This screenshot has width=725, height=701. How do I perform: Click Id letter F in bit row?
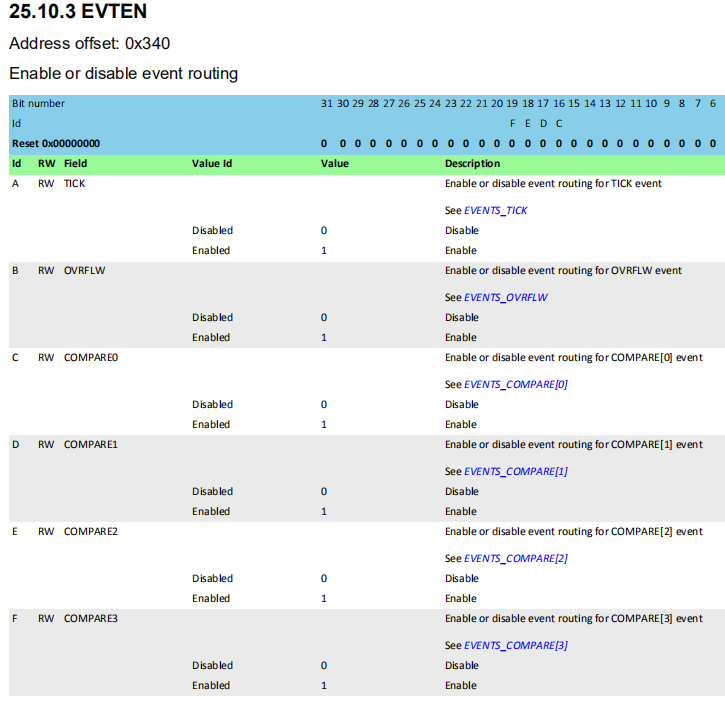pyautogui.click(x=512, y=123)
